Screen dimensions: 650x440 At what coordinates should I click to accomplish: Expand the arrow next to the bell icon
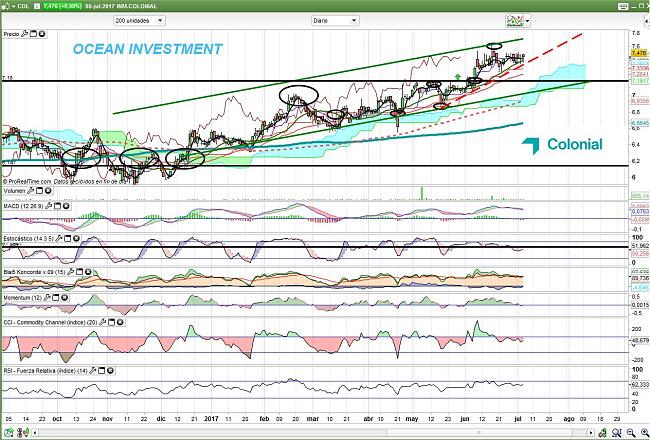[12, 7]
